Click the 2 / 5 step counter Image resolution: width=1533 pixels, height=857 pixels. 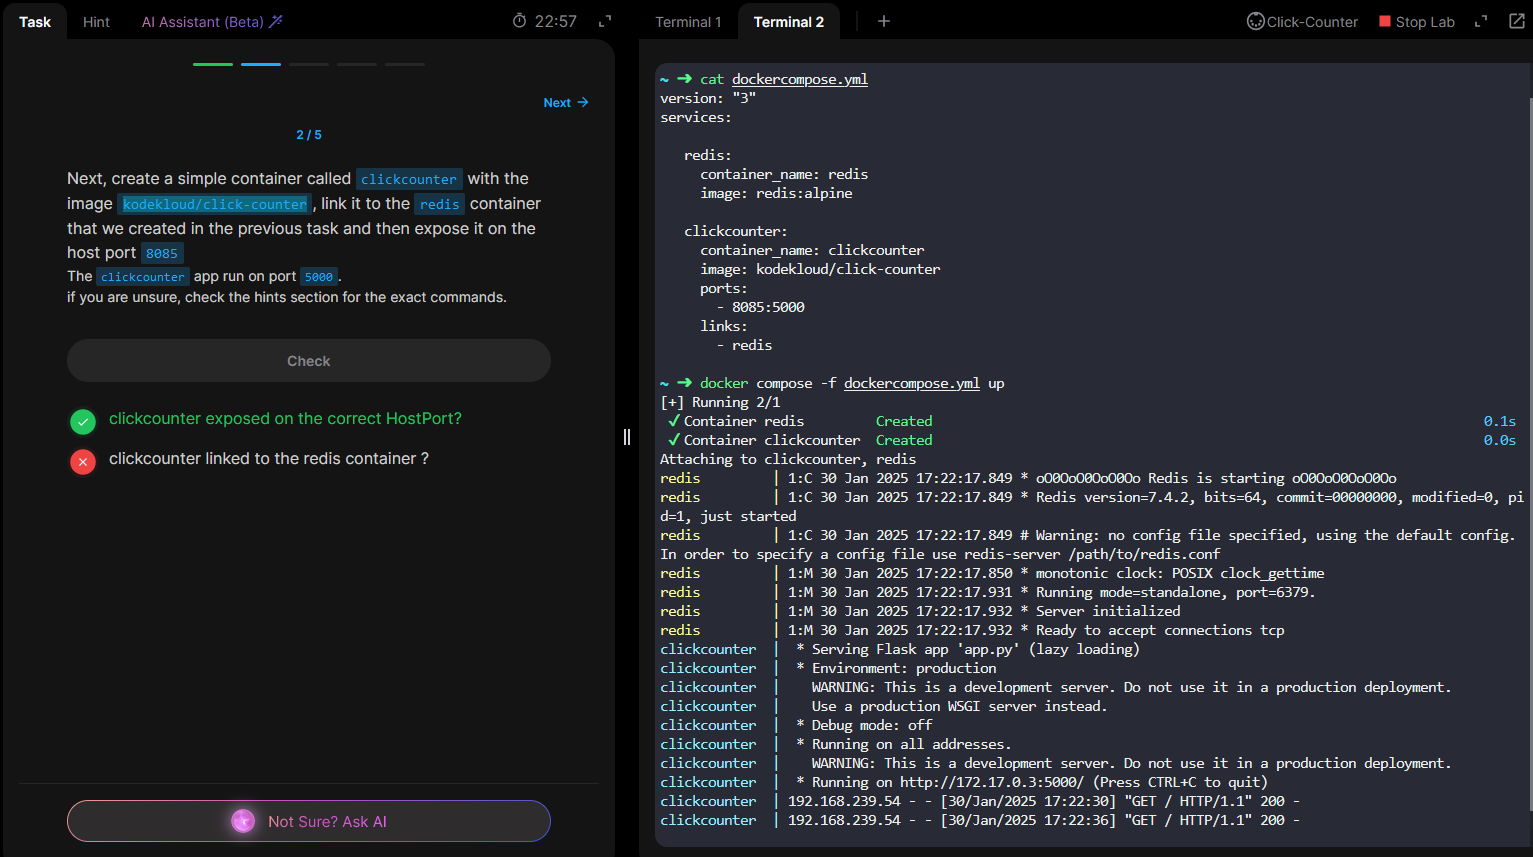point(309,135)
